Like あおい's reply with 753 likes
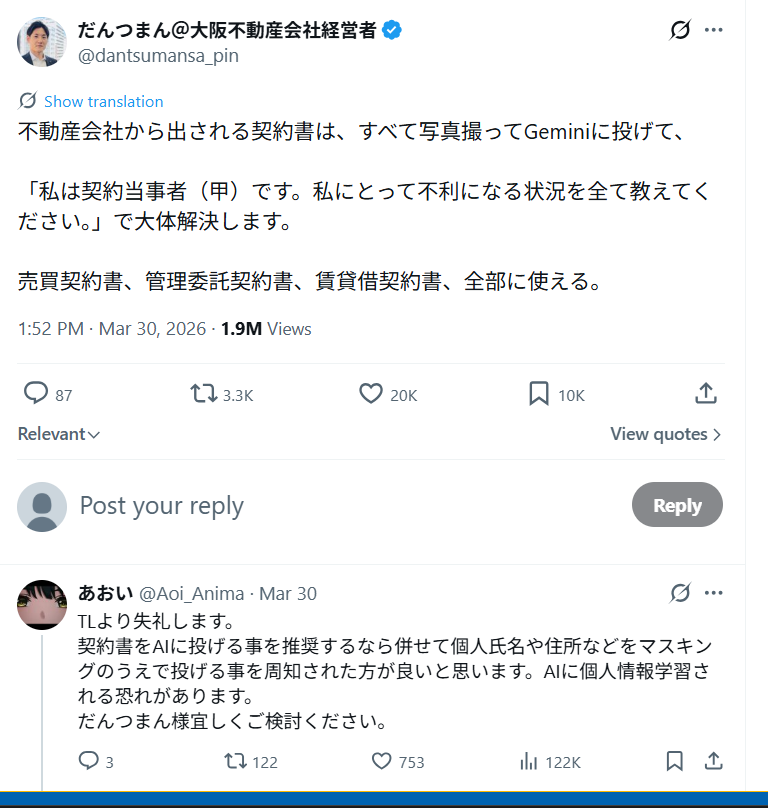The image size is (768, 808). pyautogui.click(x=382, y=762)
